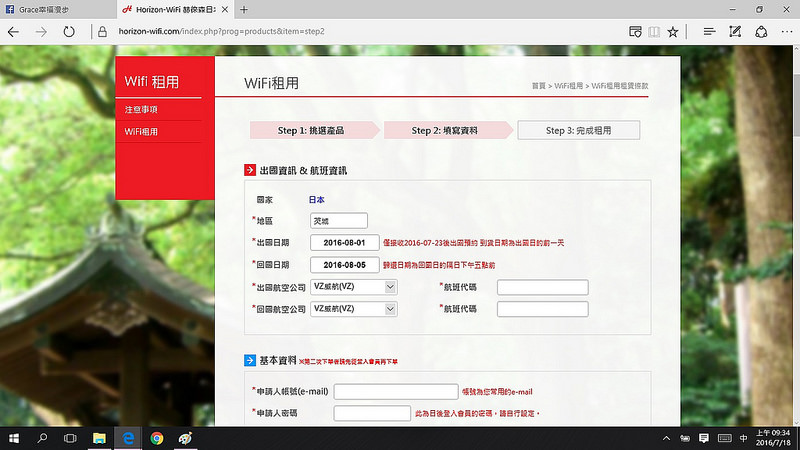Image resolution: width=800 pixels, height=450 pixels.
Task: Go to Step 1 挑選產品
Action: click(315, 131)
